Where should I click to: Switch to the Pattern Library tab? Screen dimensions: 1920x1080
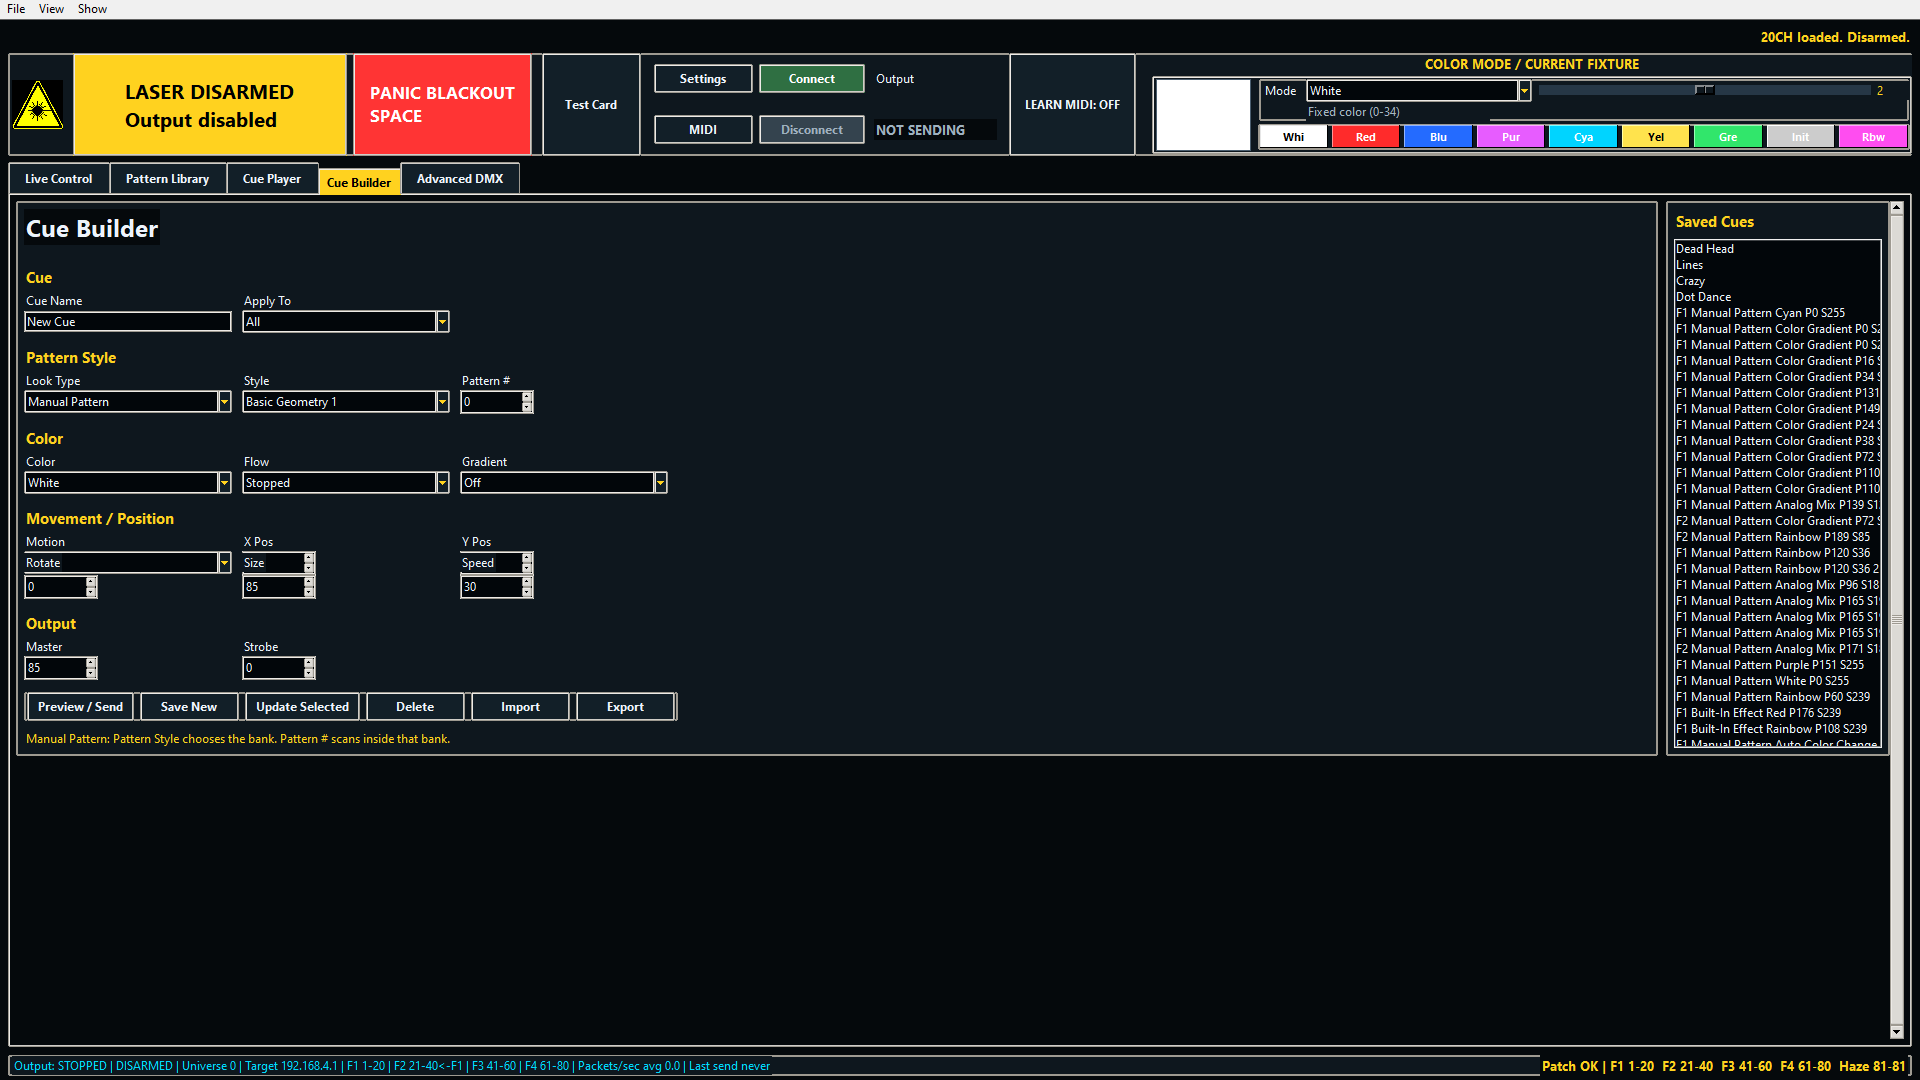(168, 179)
